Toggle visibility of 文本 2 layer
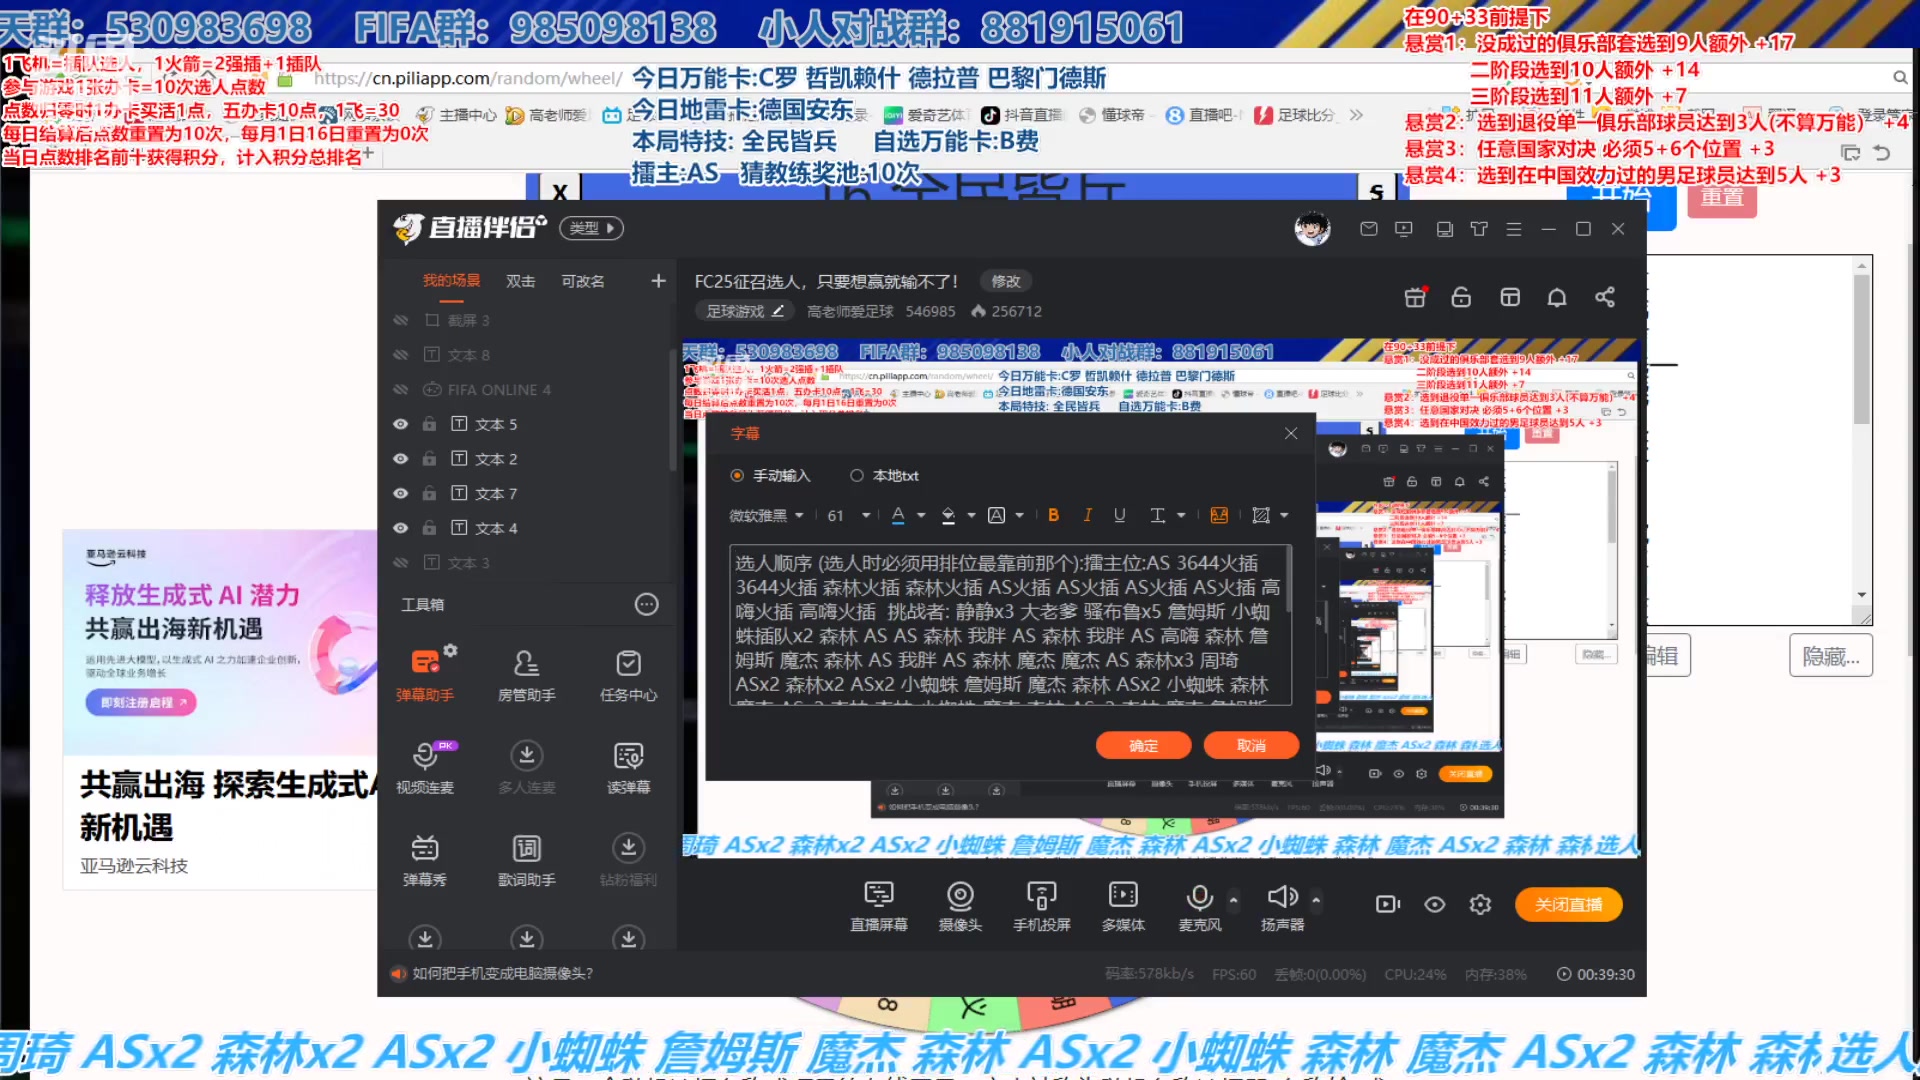 tap(400, 459)
